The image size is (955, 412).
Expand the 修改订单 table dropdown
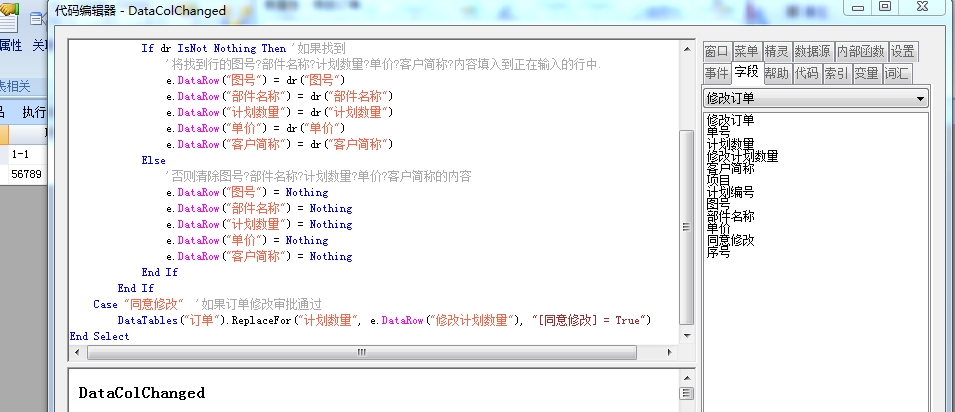[920, 98]
